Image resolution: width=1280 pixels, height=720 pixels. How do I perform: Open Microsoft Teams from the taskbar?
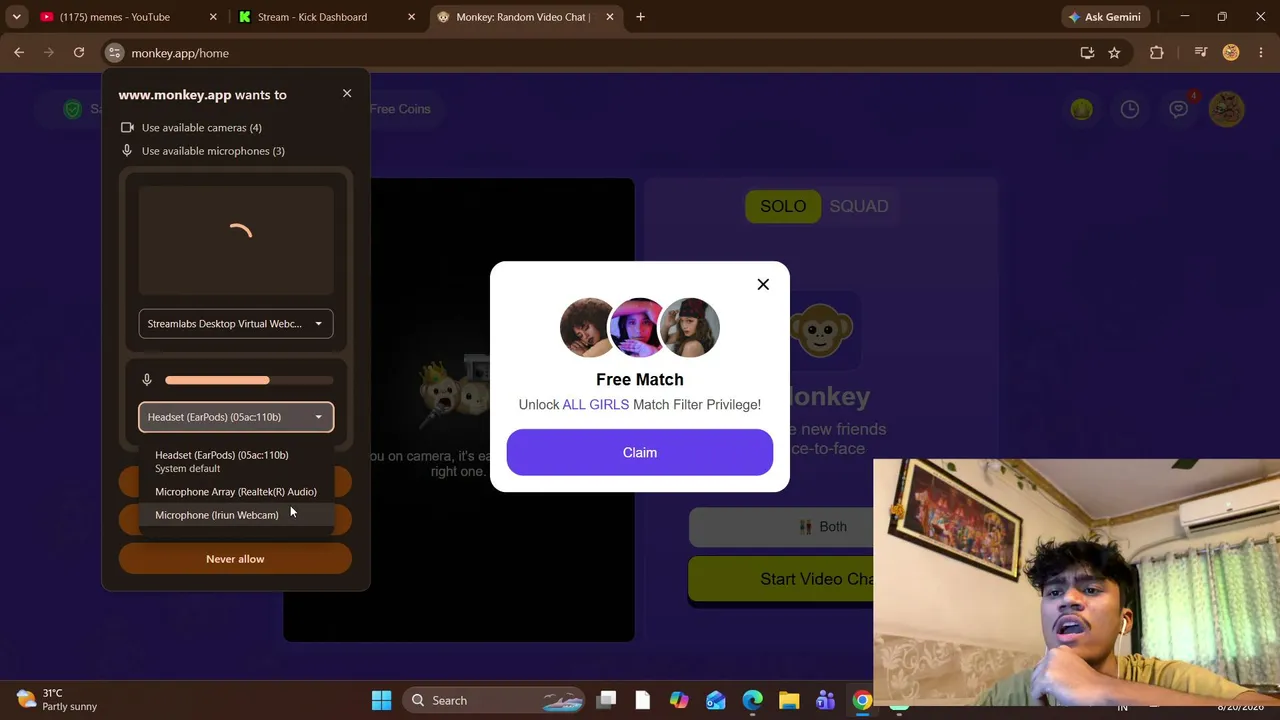coord(825,701)
